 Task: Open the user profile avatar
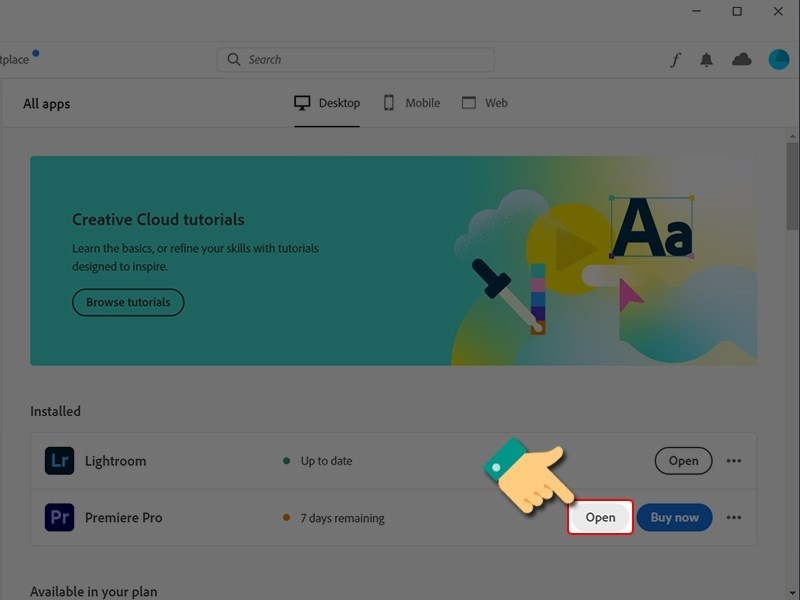pyautogui.click(x=778, y=60)
